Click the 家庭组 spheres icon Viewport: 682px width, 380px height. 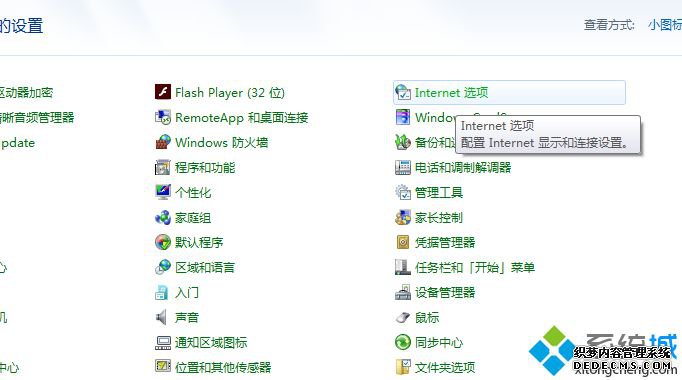click(163, 217)
